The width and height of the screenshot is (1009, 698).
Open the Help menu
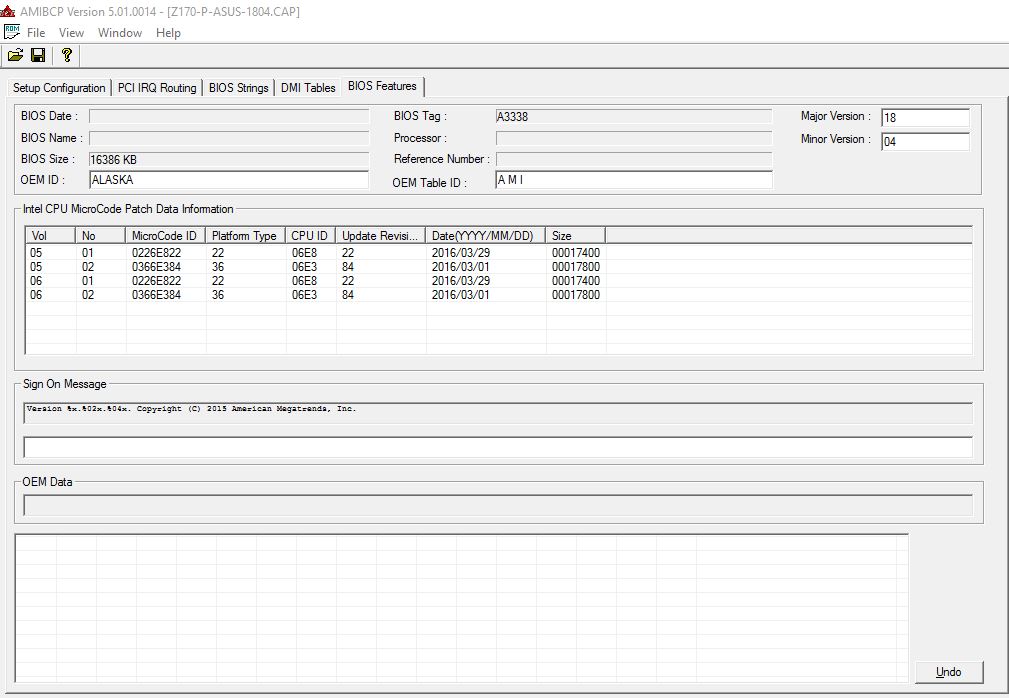pos(168,33)
